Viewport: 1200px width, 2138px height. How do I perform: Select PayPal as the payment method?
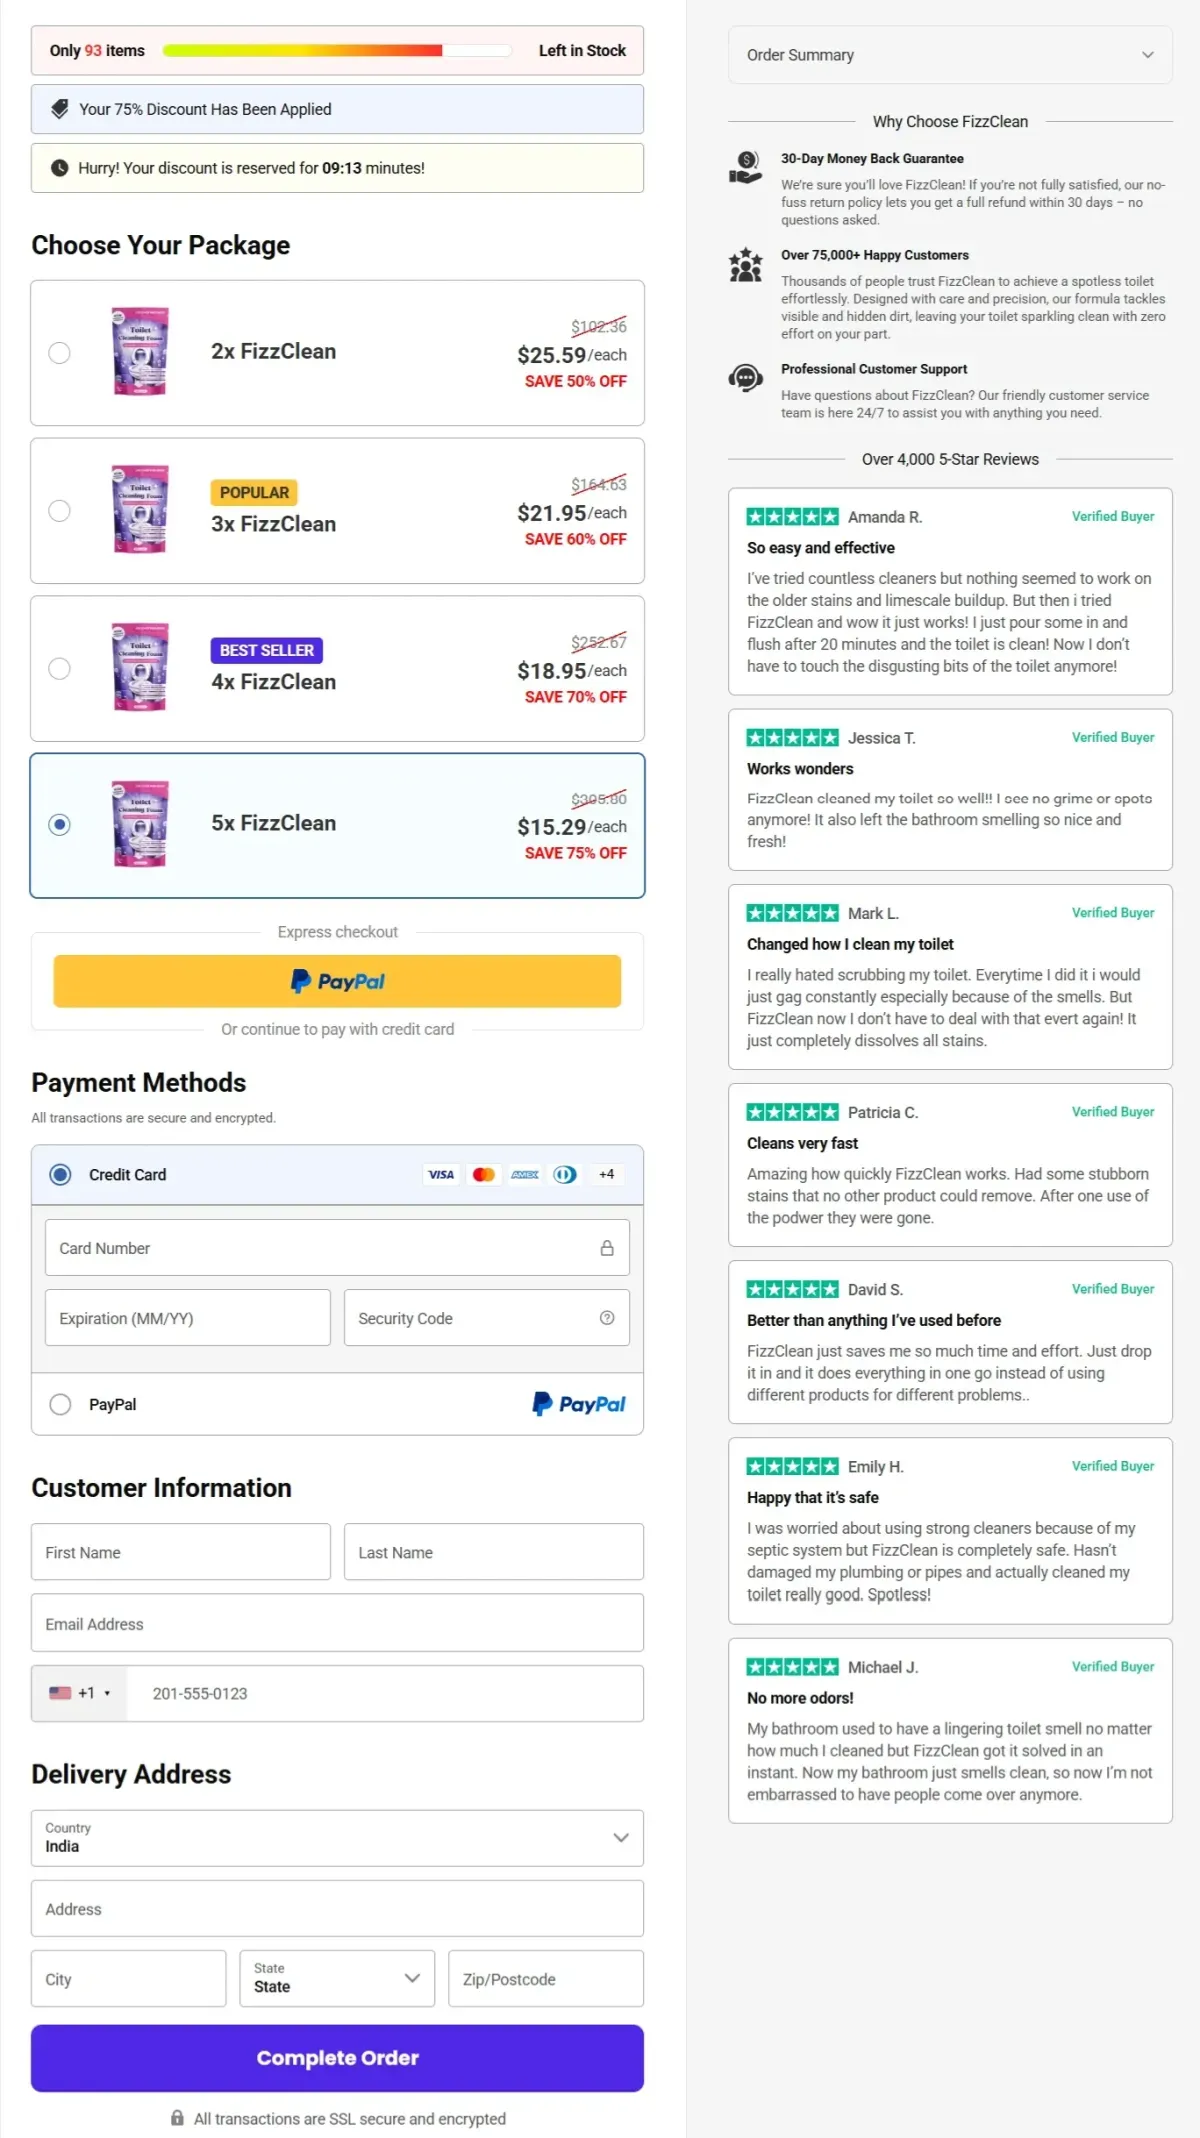point(60,1404)
